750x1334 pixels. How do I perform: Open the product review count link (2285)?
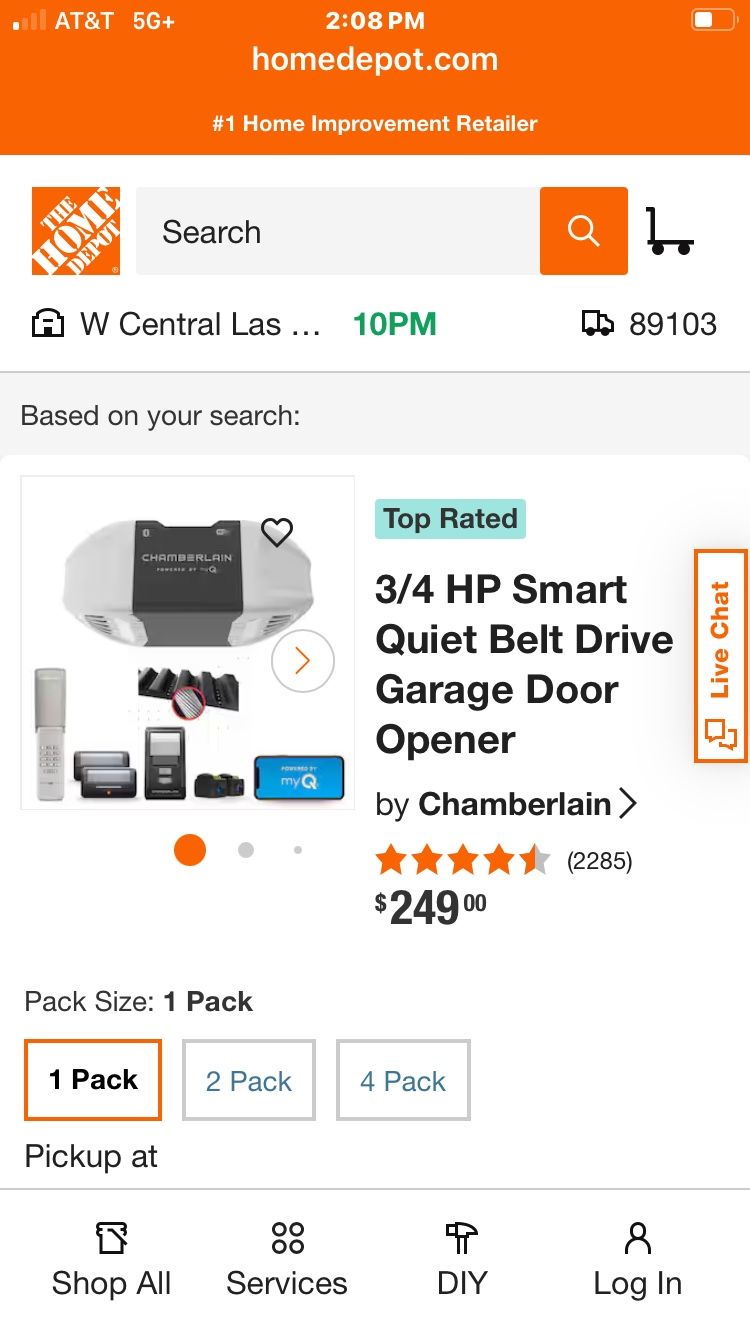[x=599, y=860]
